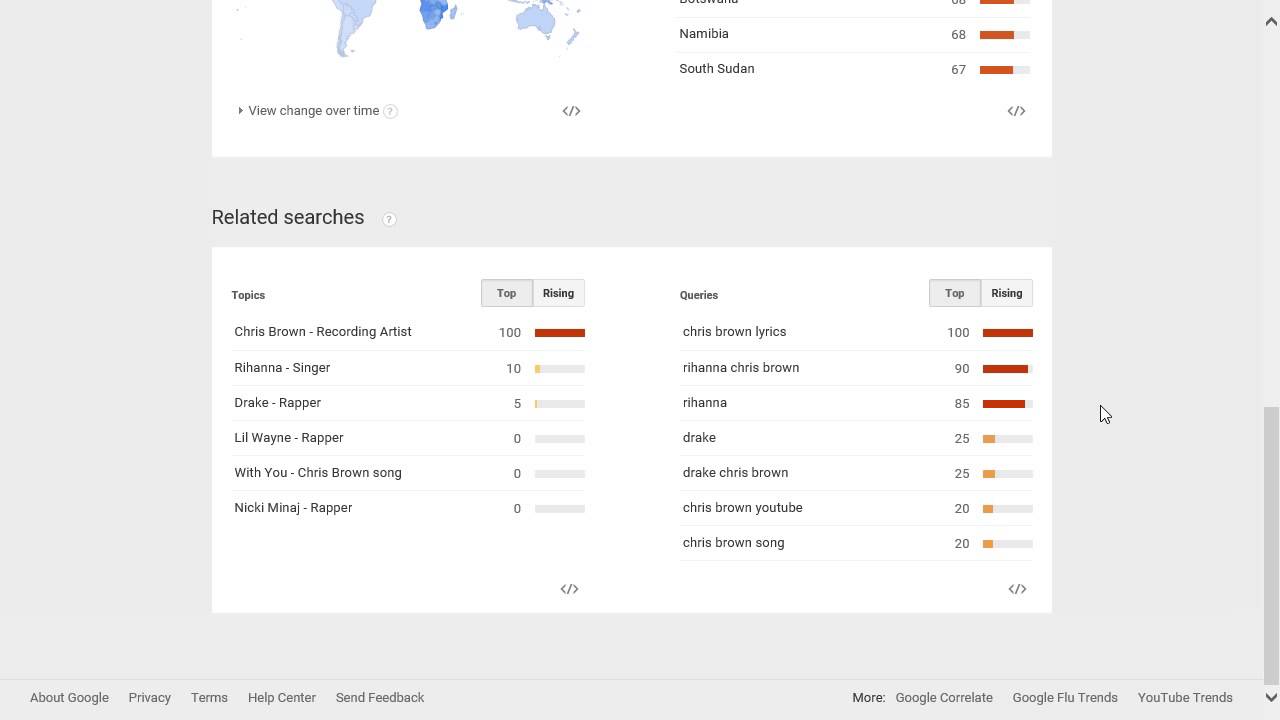Select Top tab in Queries panel
Image resolution: width=1280 pixels, height=720 pixels.
954,293
